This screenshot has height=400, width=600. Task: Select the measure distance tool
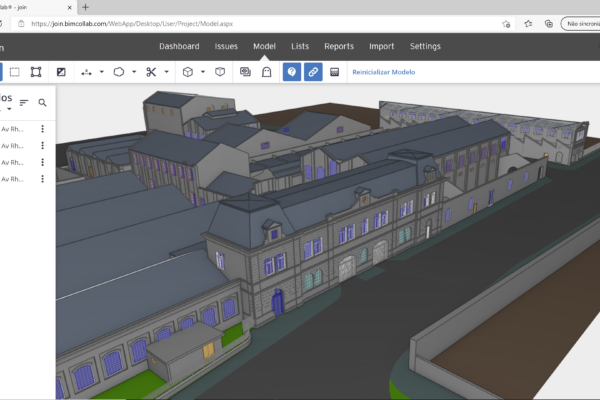tap(86, 72)
